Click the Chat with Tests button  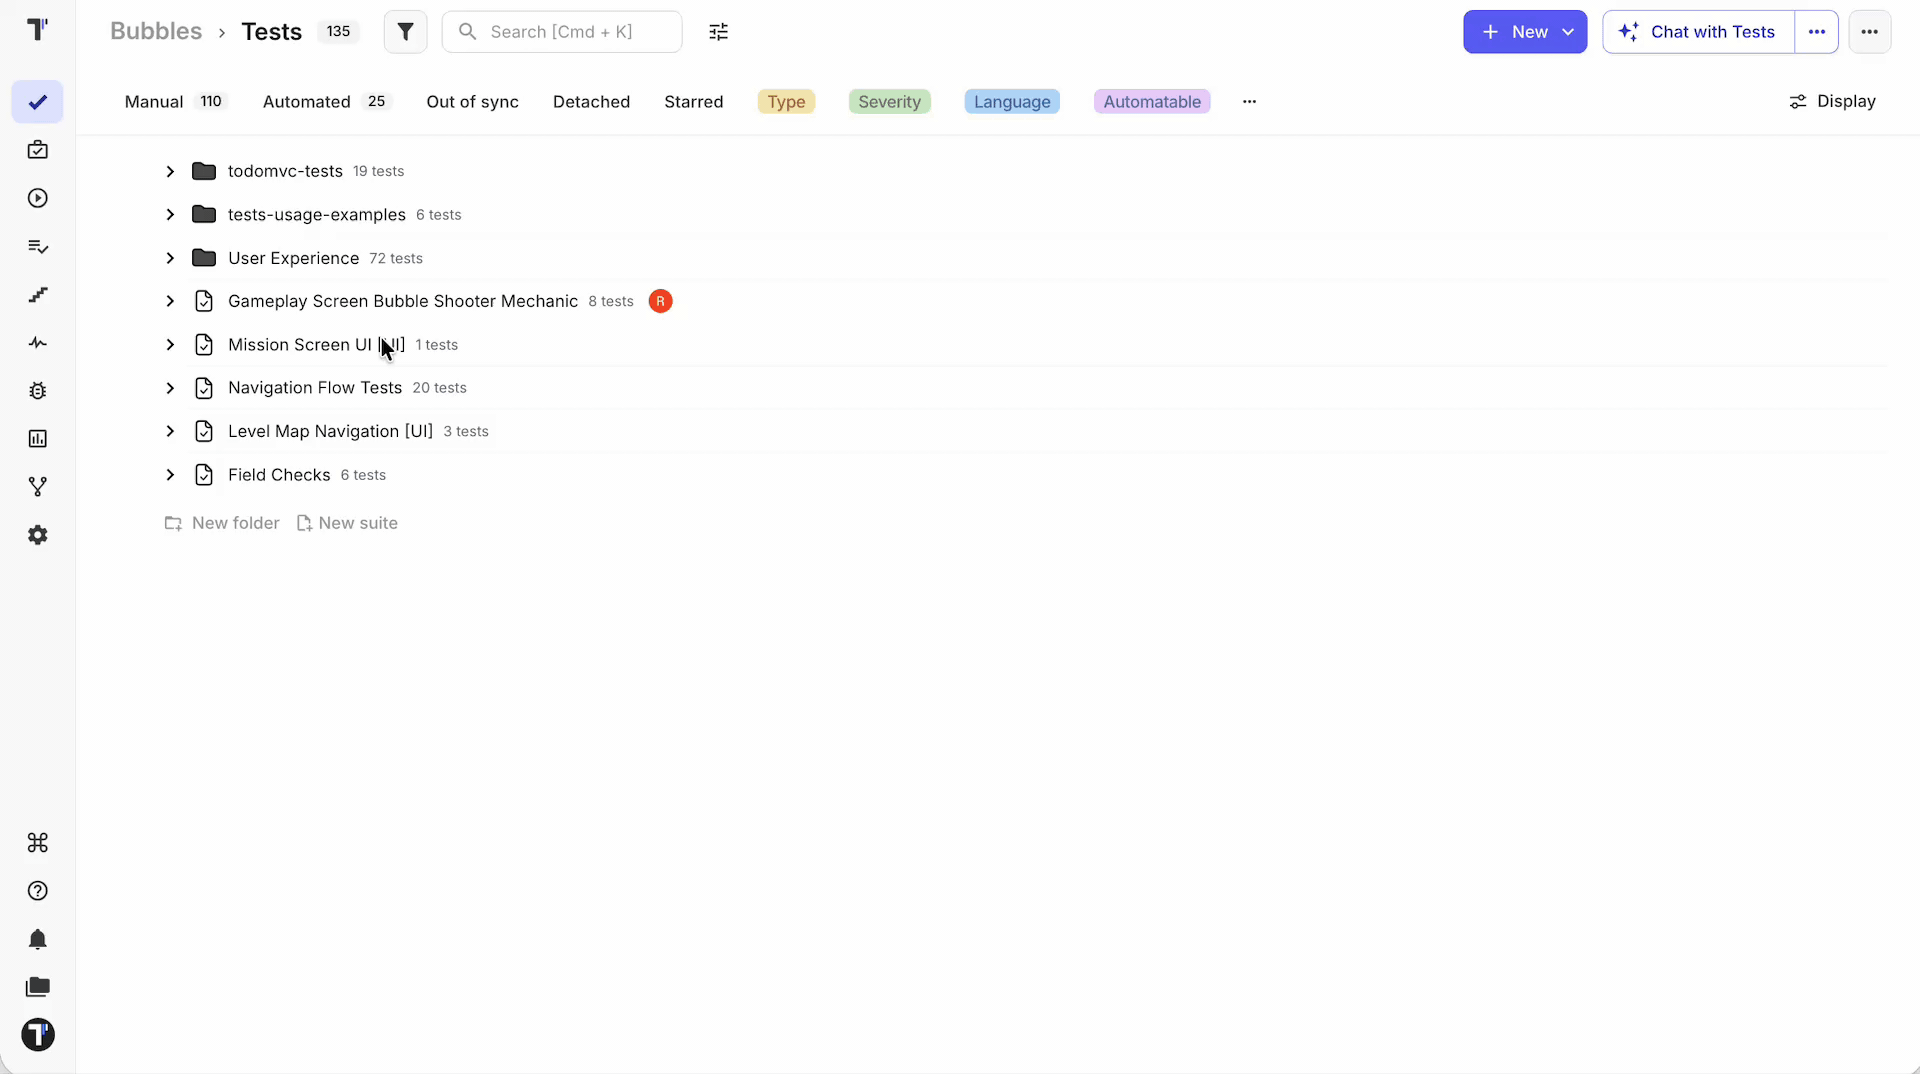[x=1698, y=32]
